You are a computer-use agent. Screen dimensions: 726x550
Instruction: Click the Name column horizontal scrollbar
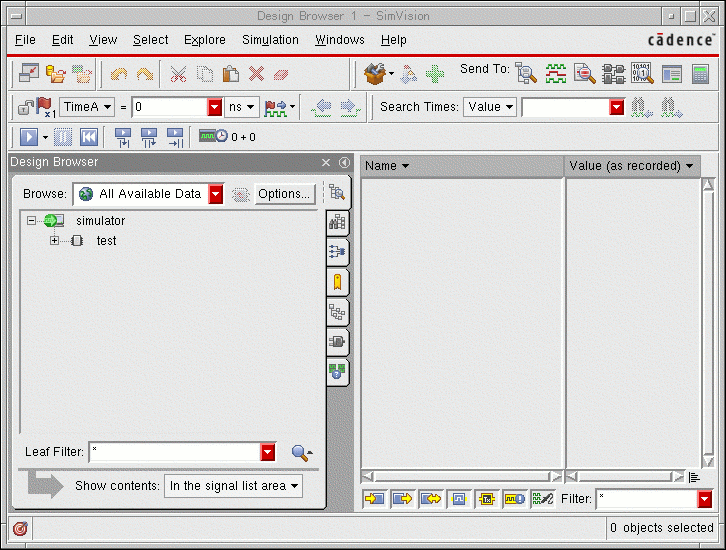tap(462, 476)
